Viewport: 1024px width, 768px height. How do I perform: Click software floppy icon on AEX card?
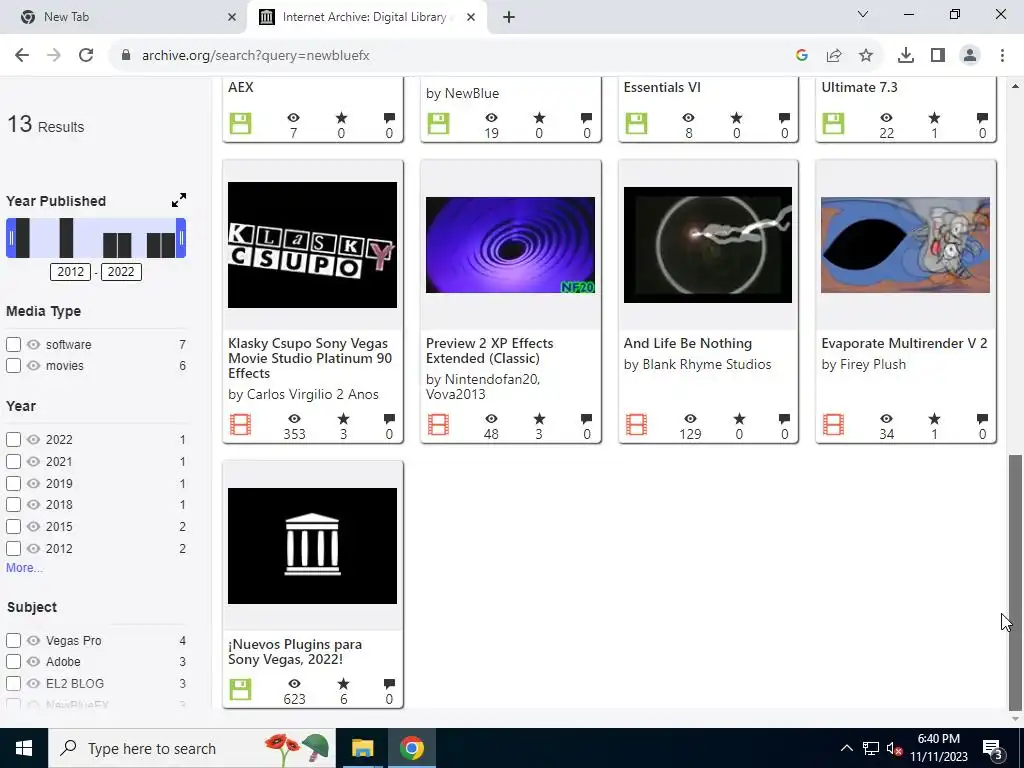pyautogui.click(x=240, y=123)
